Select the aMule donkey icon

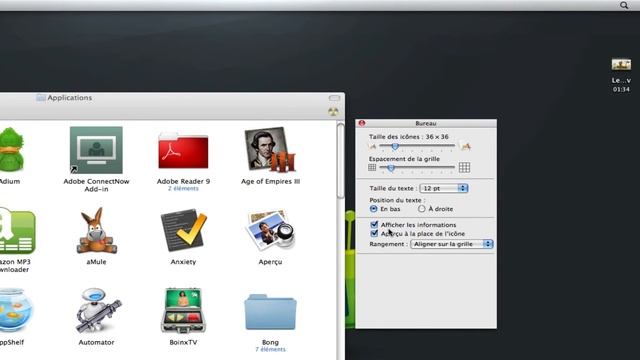(96, 231)
